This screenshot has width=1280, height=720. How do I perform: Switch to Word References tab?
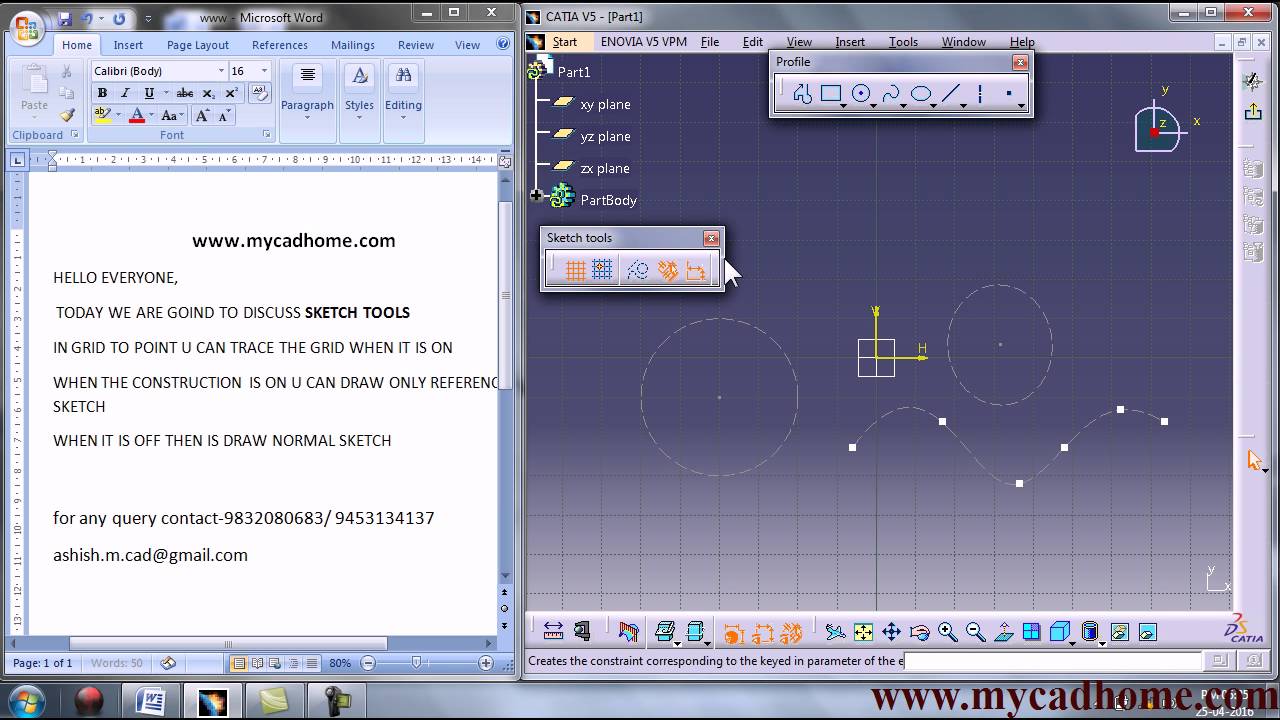point(280,45)
